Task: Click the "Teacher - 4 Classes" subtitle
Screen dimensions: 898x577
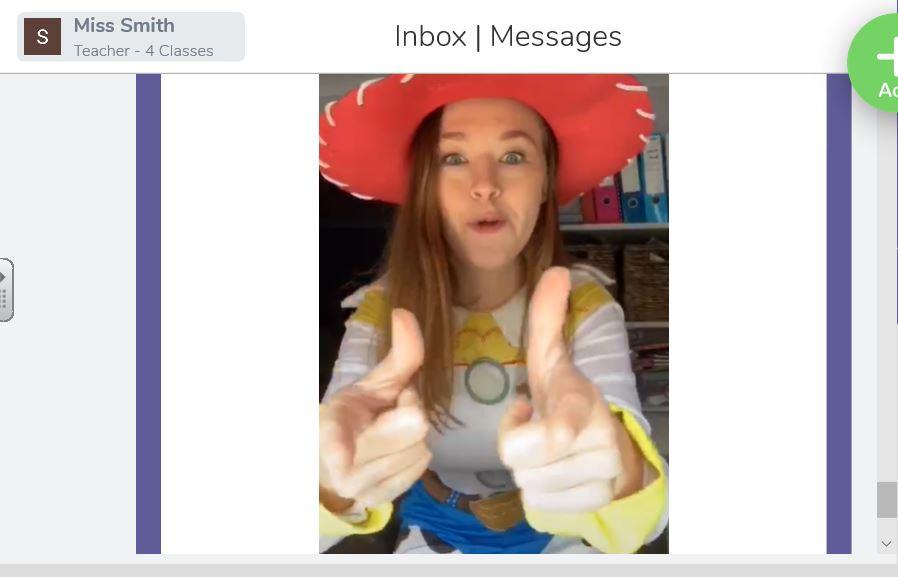Action: pos(144,51)
